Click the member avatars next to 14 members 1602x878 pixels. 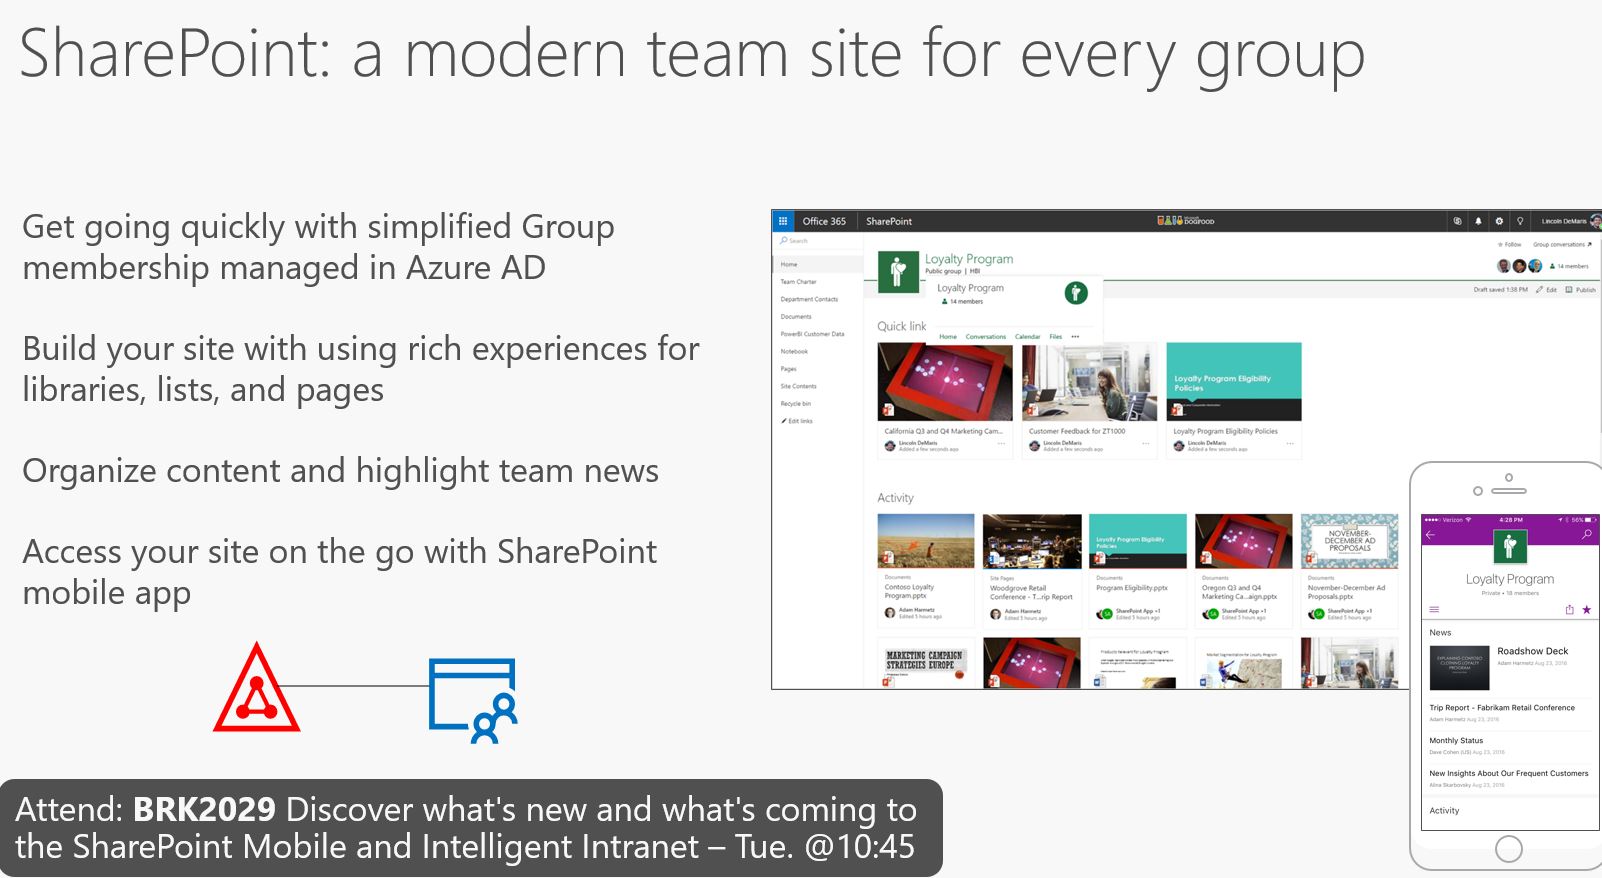(x=1519, y=266)
